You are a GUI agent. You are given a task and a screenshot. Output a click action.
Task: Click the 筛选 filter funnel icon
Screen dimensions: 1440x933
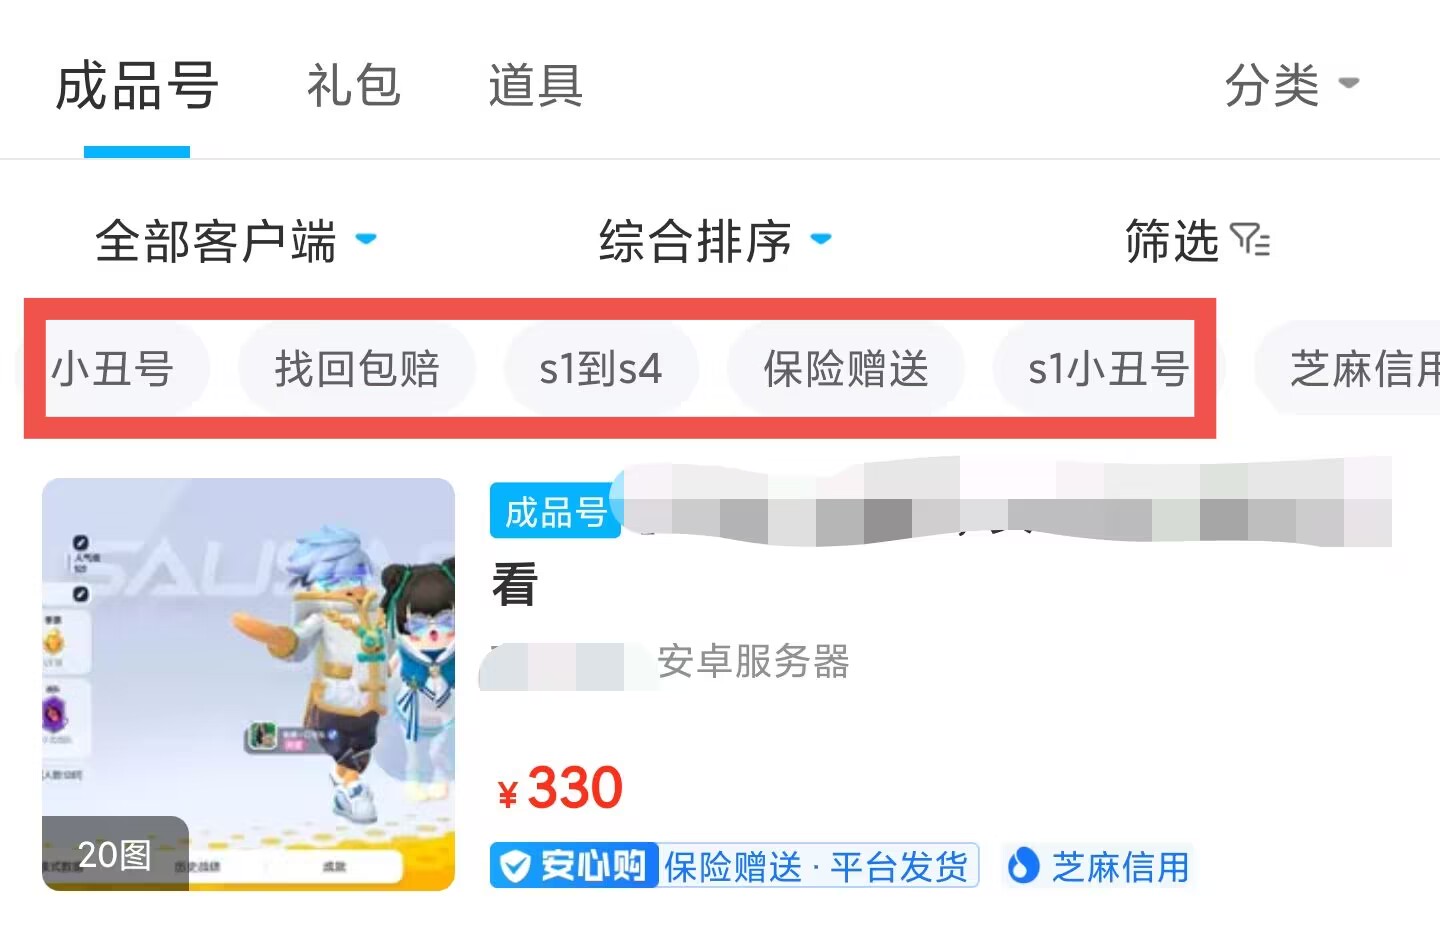pyautogui.click(x=1250, y=241)
